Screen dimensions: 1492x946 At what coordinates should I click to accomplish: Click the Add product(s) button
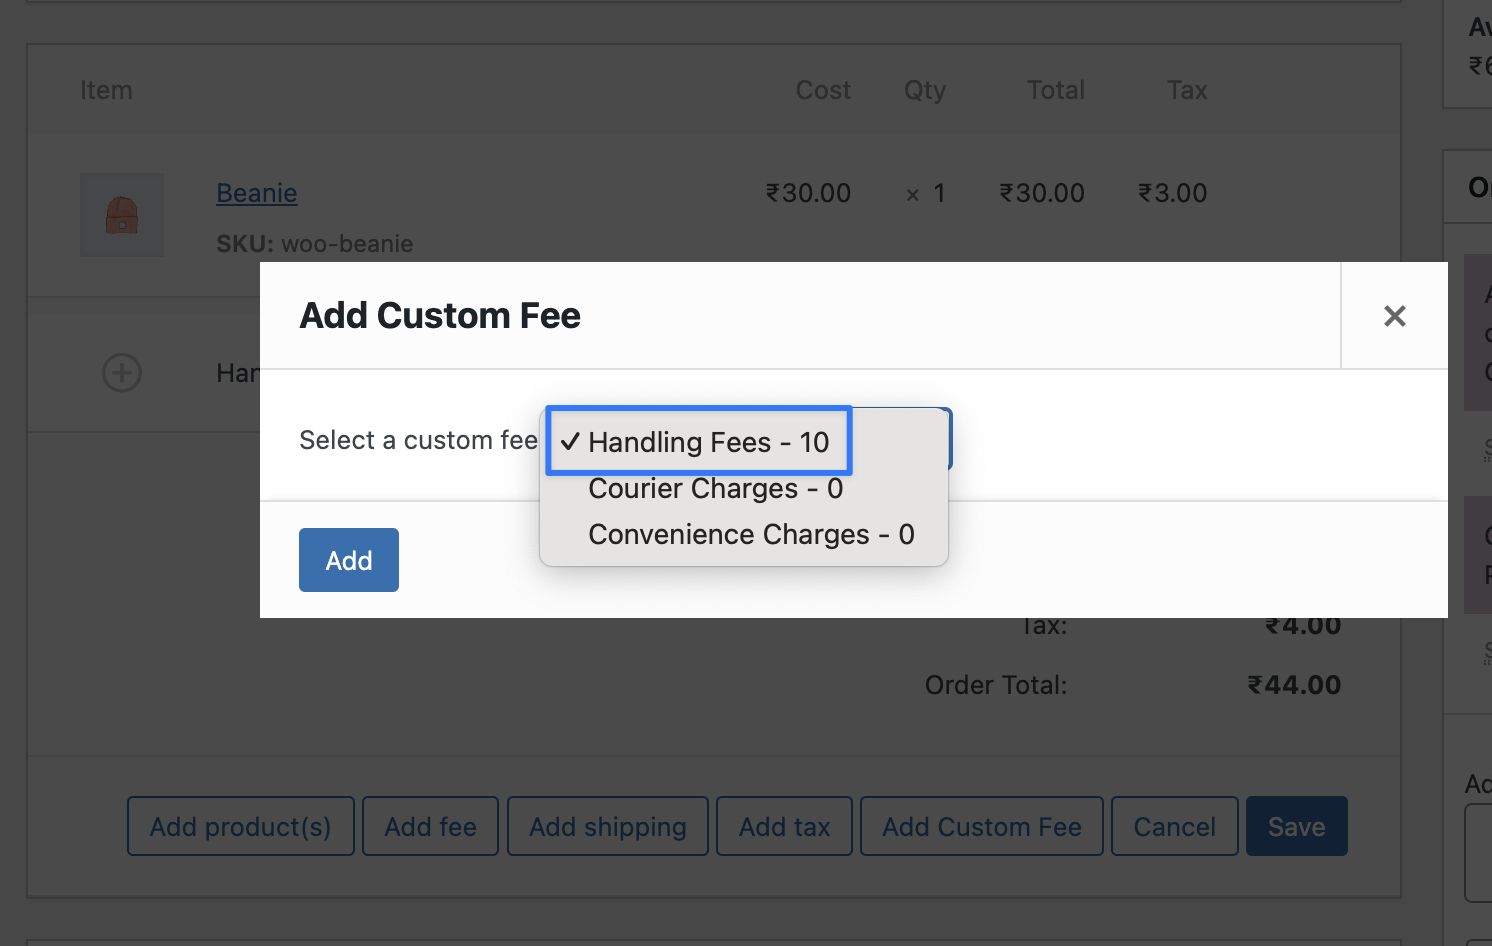point(241,826)
